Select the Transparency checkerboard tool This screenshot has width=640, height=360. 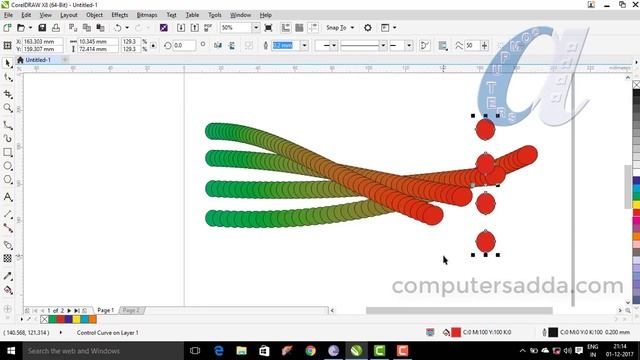(7, 258)
